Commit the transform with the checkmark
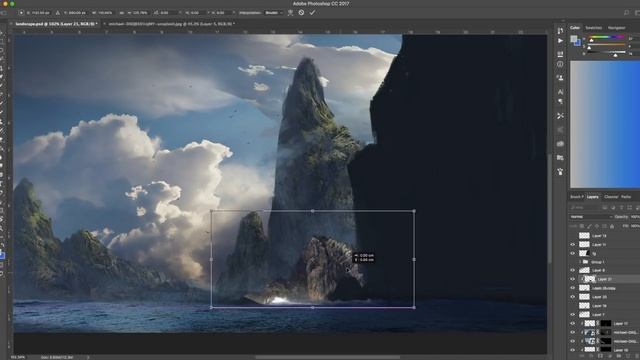The width and height of the screenshot is (640, 360). (312, 13)
